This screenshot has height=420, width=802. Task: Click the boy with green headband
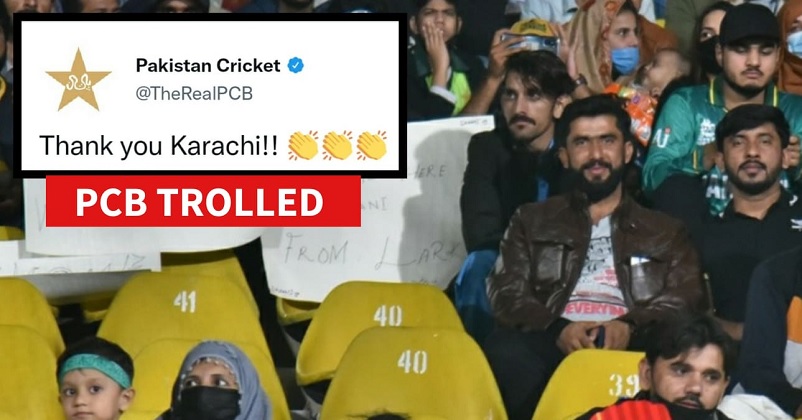point(95,380)
